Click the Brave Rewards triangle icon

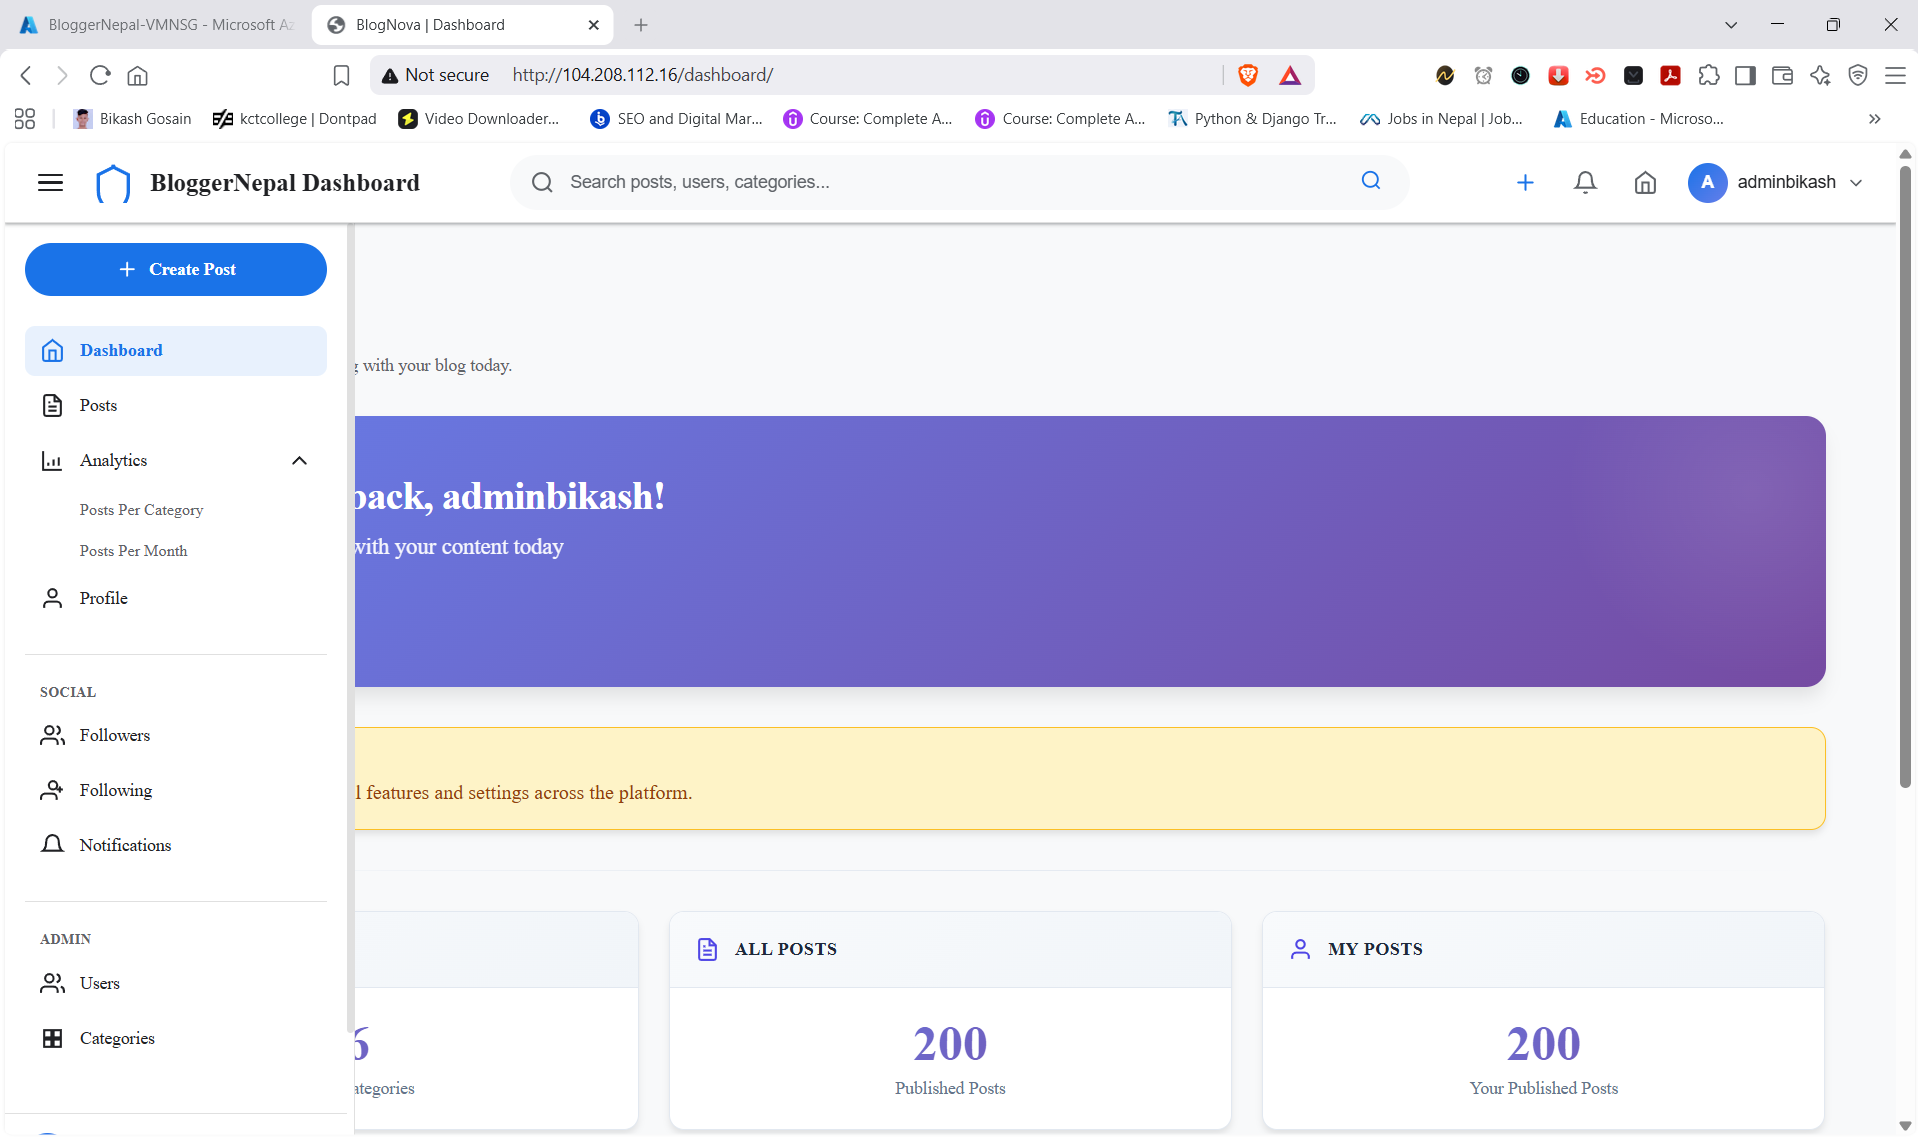point(1290,75)
